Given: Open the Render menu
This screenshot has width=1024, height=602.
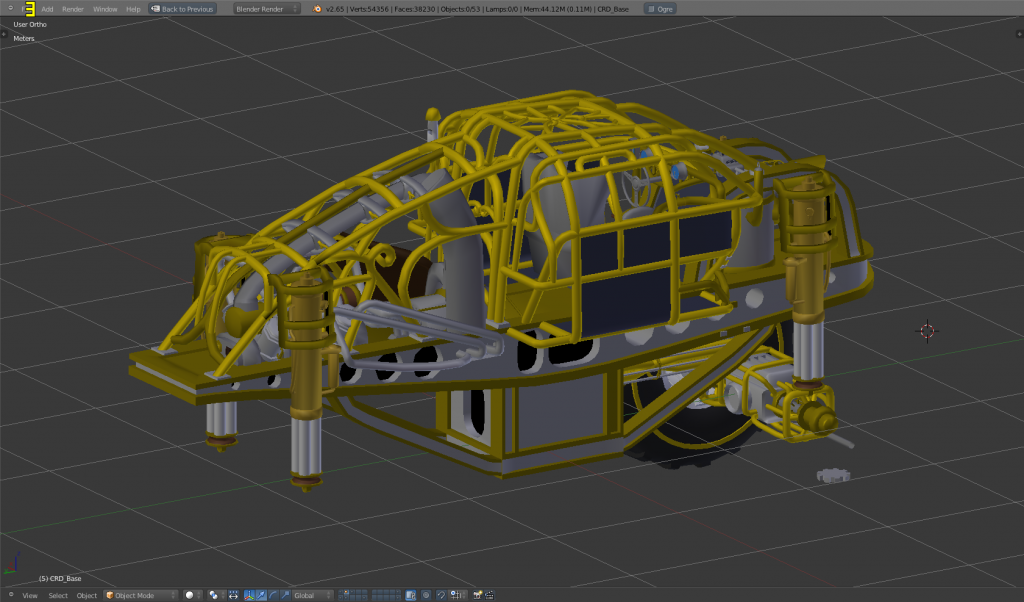Looking at the screenshot, I should (72, 9).
